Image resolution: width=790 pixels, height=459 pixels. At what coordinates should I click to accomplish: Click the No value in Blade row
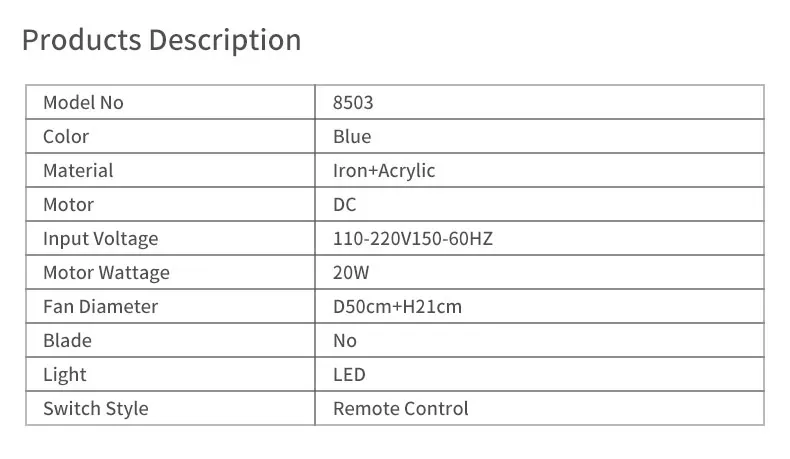pos(345,341)
